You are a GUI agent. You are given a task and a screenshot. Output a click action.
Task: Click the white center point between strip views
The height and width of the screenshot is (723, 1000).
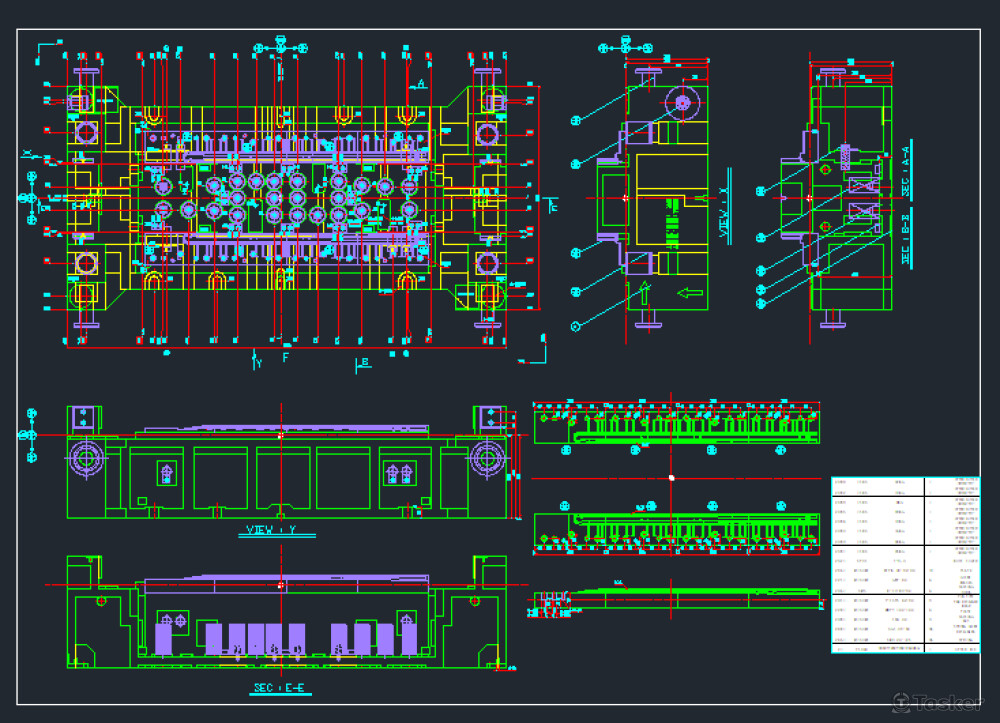[x=671, y=478]
